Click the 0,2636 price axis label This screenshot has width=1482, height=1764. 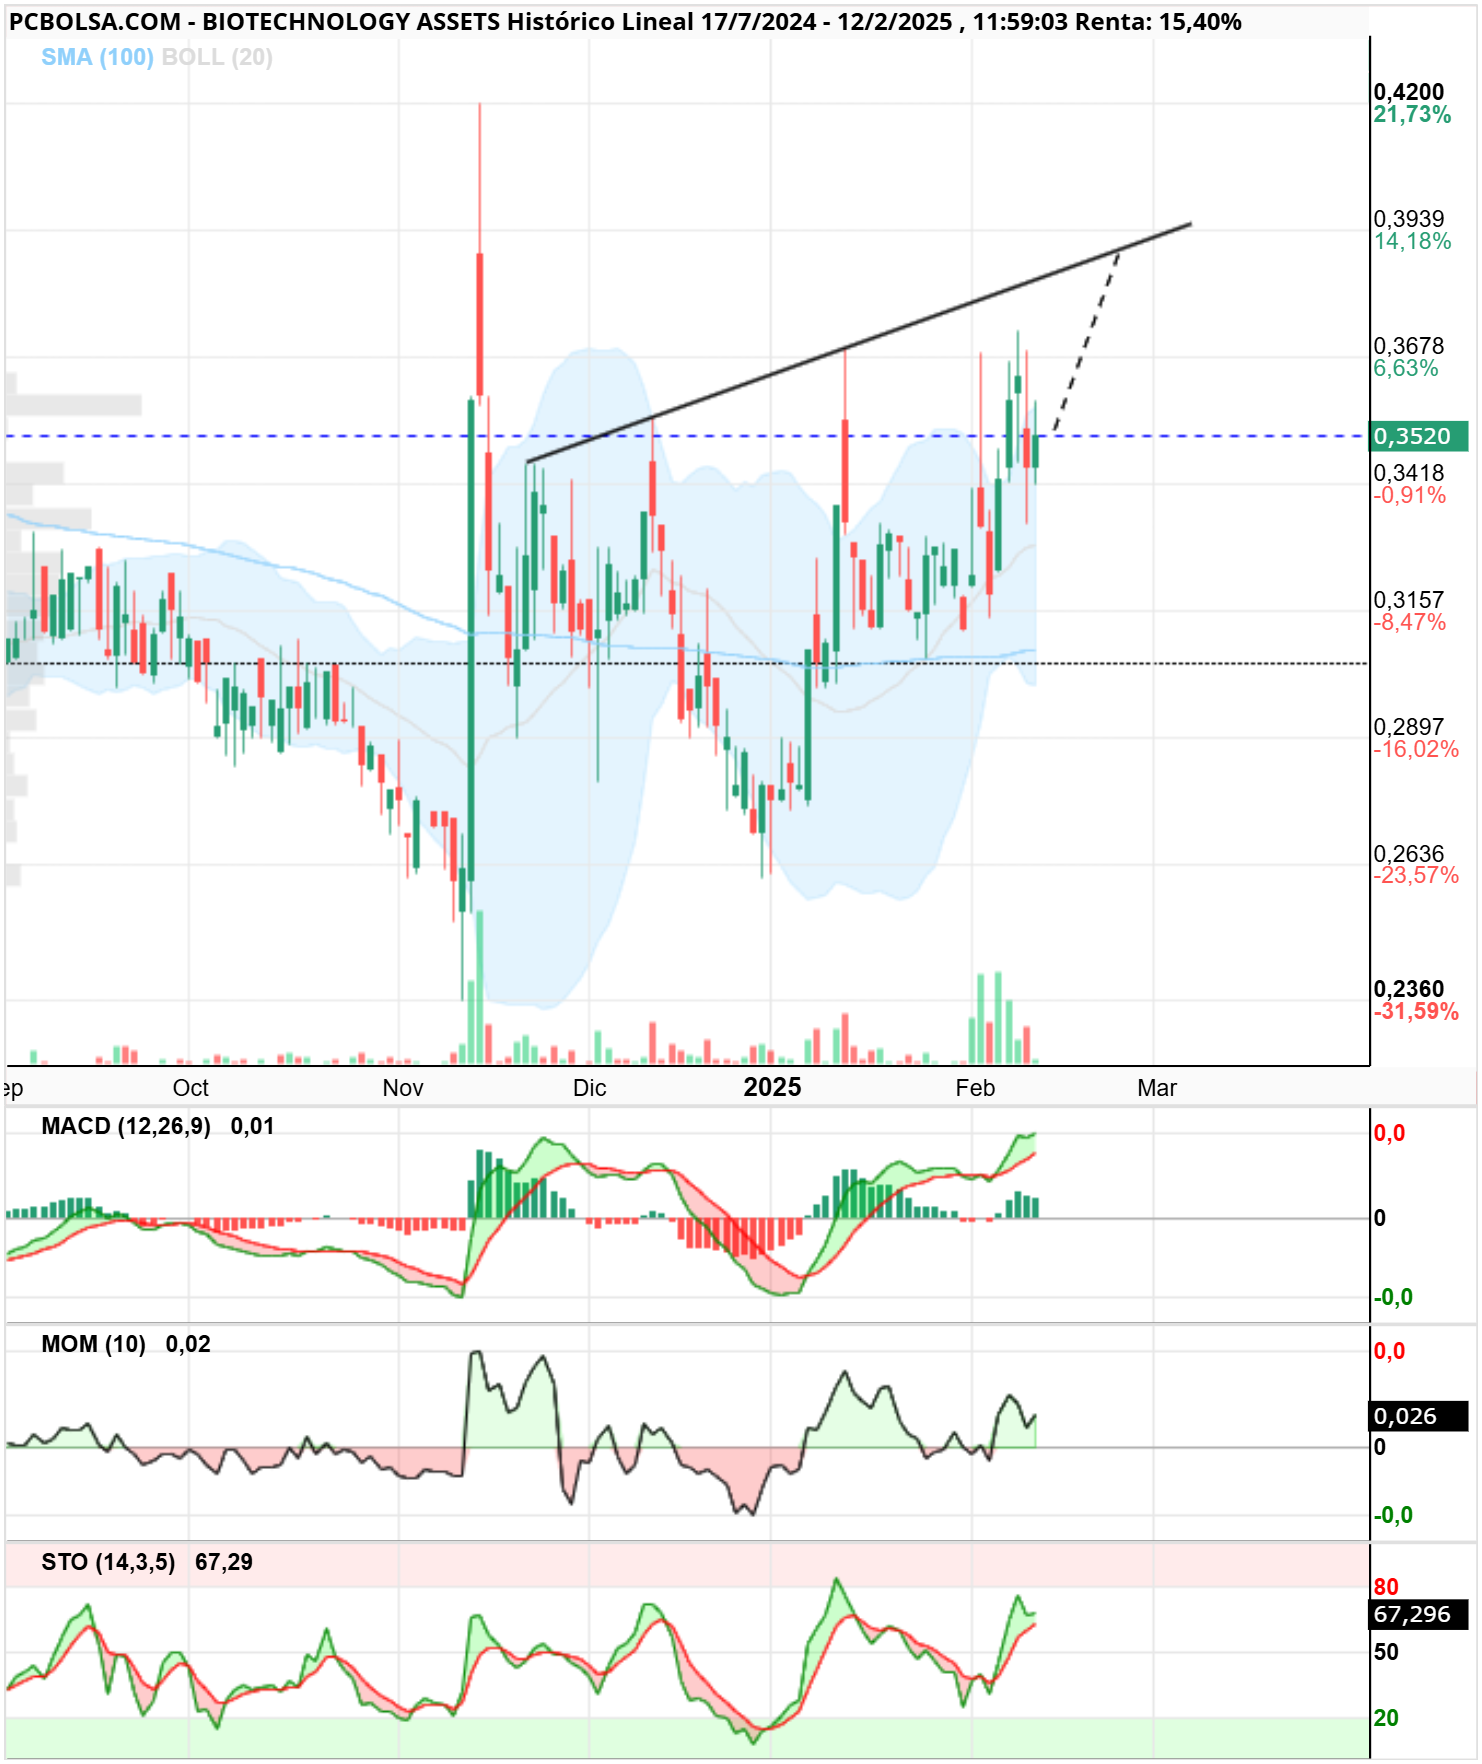[1408, 854]
